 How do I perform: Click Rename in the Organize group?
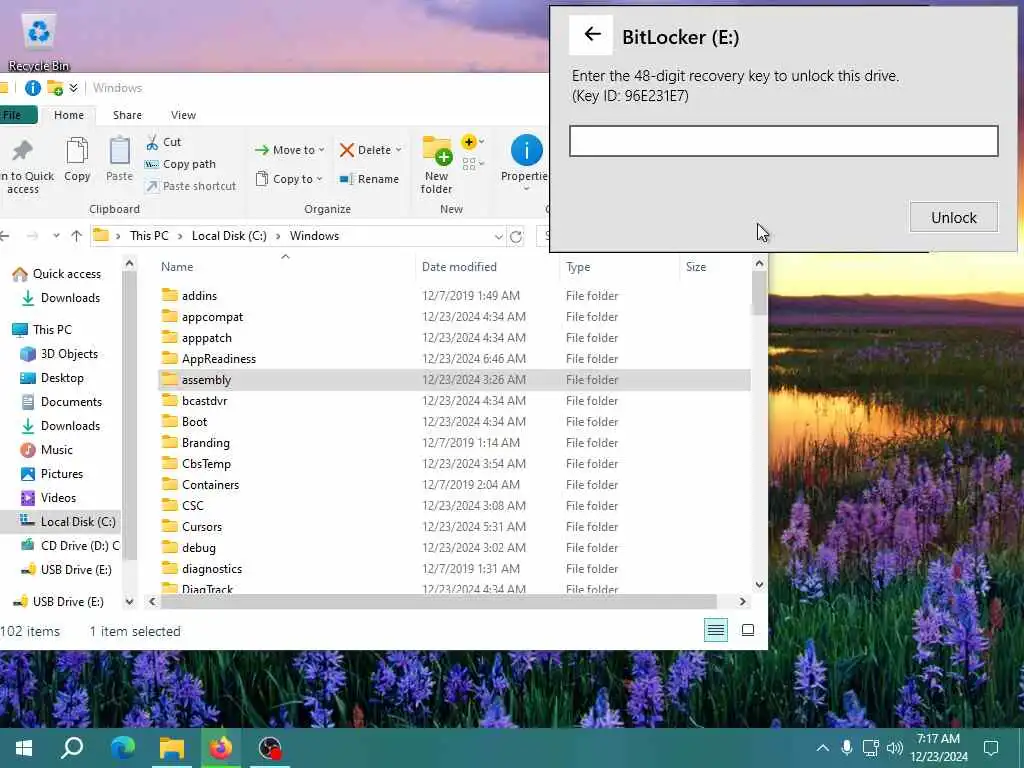coord(369,179)
